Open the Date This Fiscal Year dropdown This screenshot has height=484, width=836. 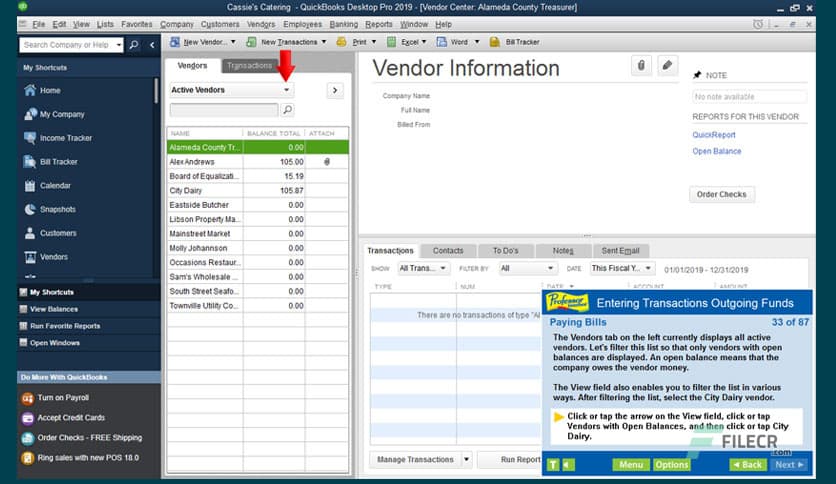point(622,268)
